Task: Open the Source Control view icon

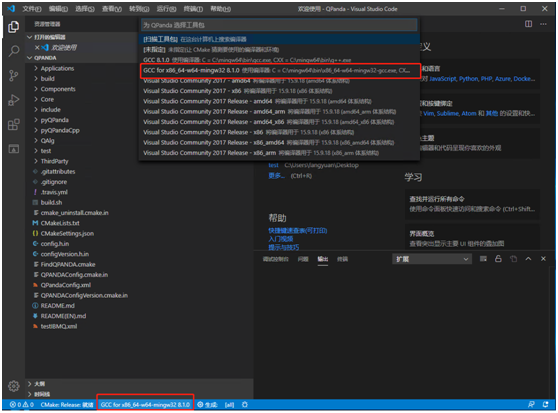Action: click(14, 75)
